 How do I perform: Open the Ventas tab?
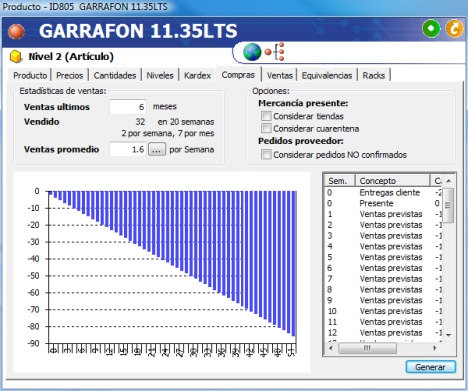pyautogui.click(x=279, y=76)
